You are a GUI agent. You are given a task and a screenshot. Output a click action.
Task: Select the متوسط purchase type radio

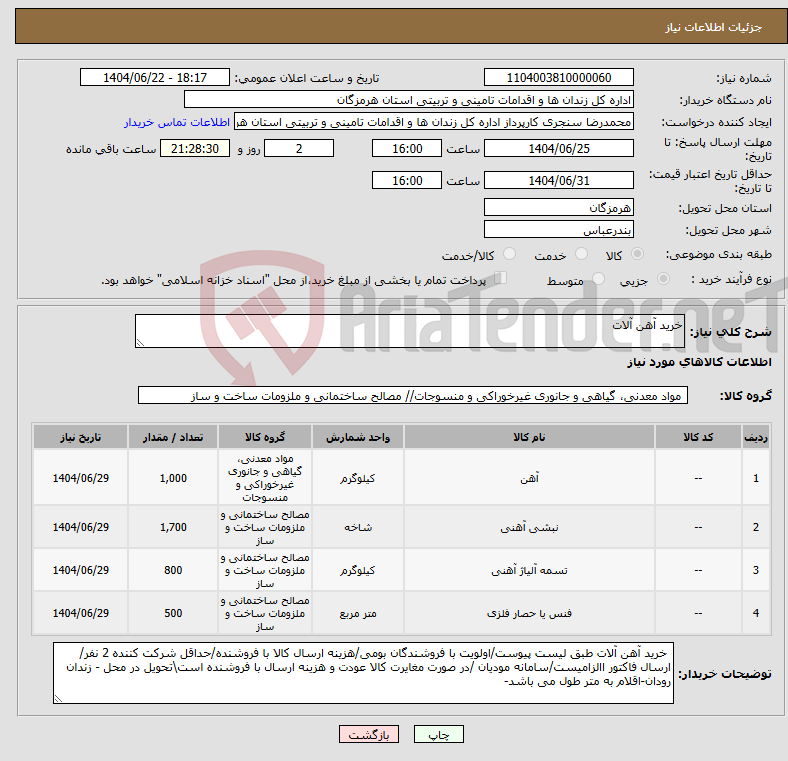pyautogui.click(x=598, y=279)
